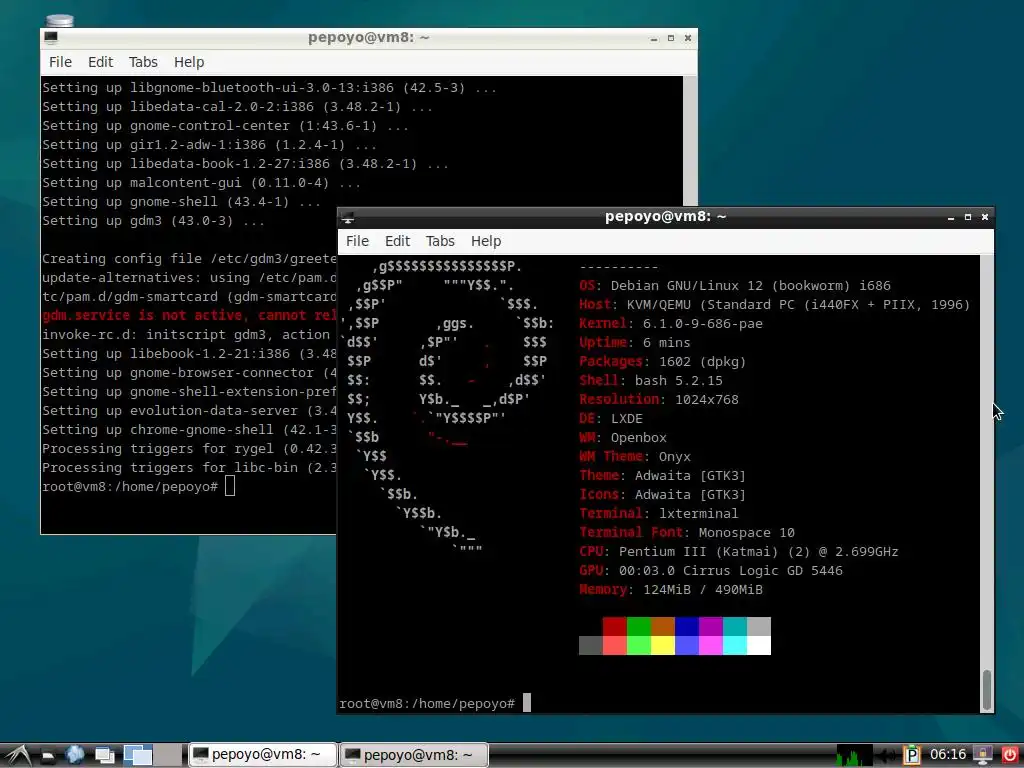Screen dimensions: 1024x768
Task: Click the 'Terminal Font: Monospace 10' line
Action: (687, 532)
